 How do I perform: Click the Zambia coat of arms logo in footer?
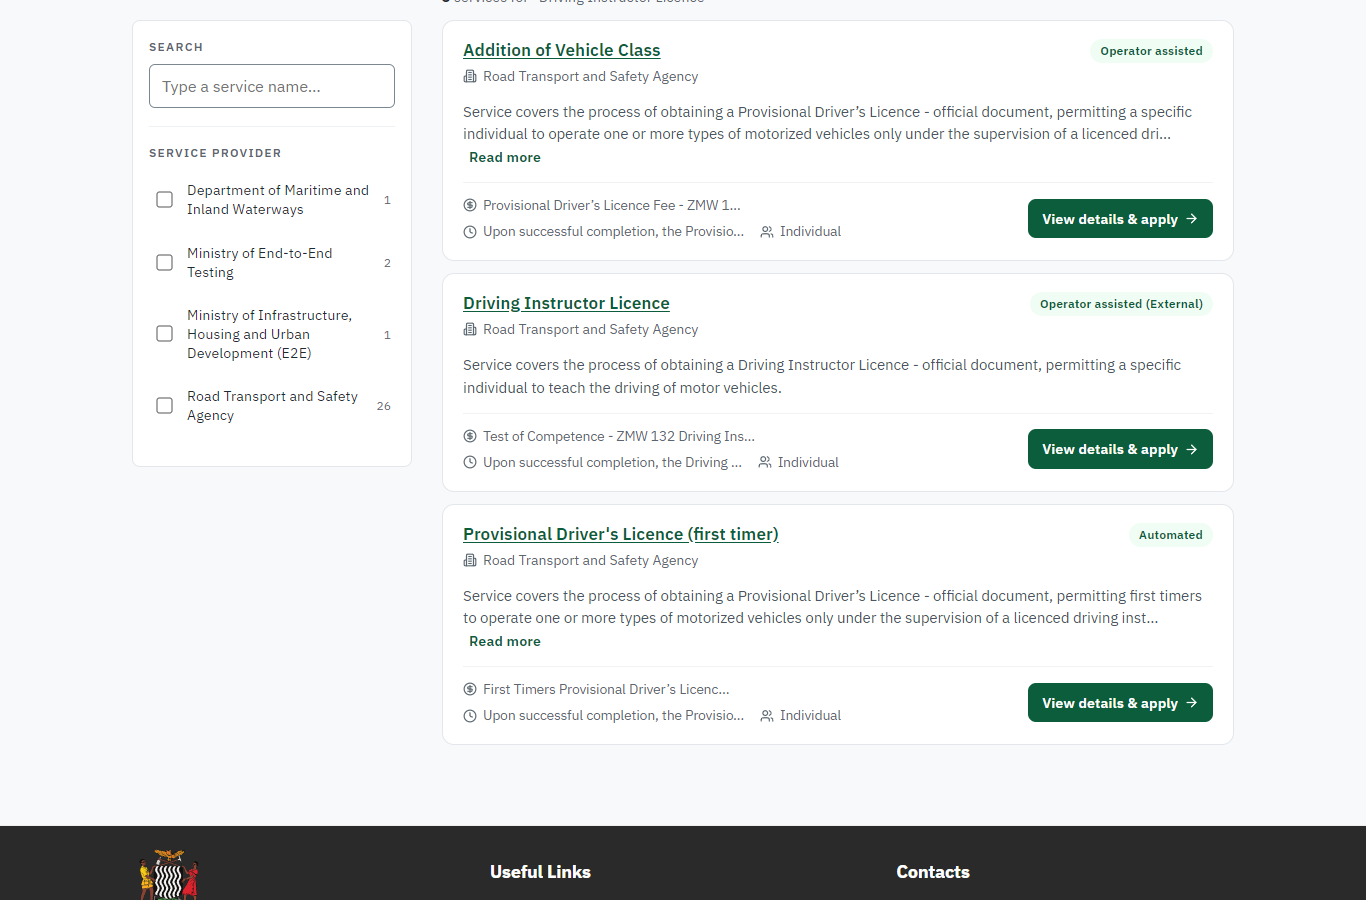click(169, 875)
